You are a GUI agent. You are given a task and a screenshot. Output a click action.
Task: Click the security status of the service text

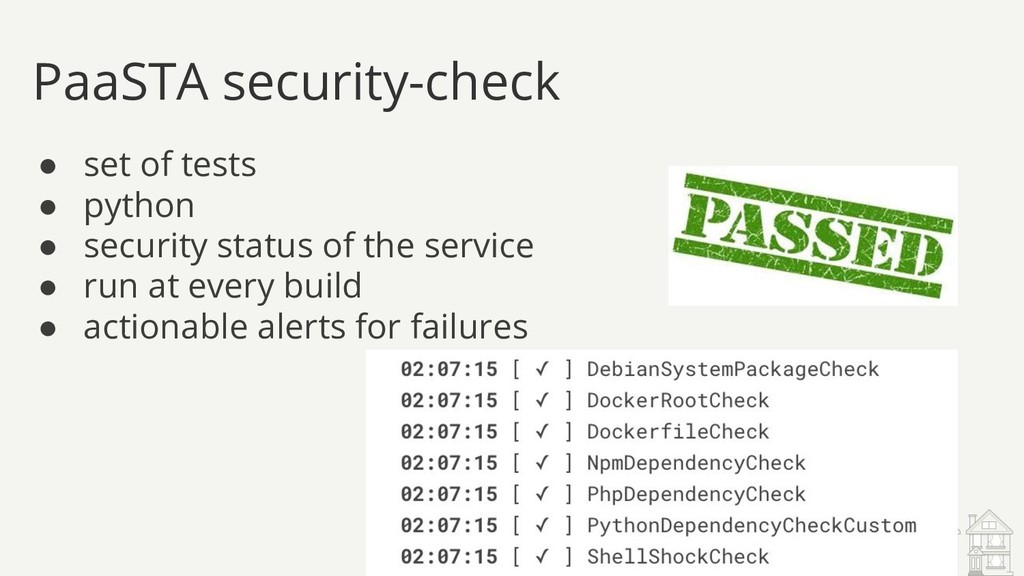pos(308,246)
